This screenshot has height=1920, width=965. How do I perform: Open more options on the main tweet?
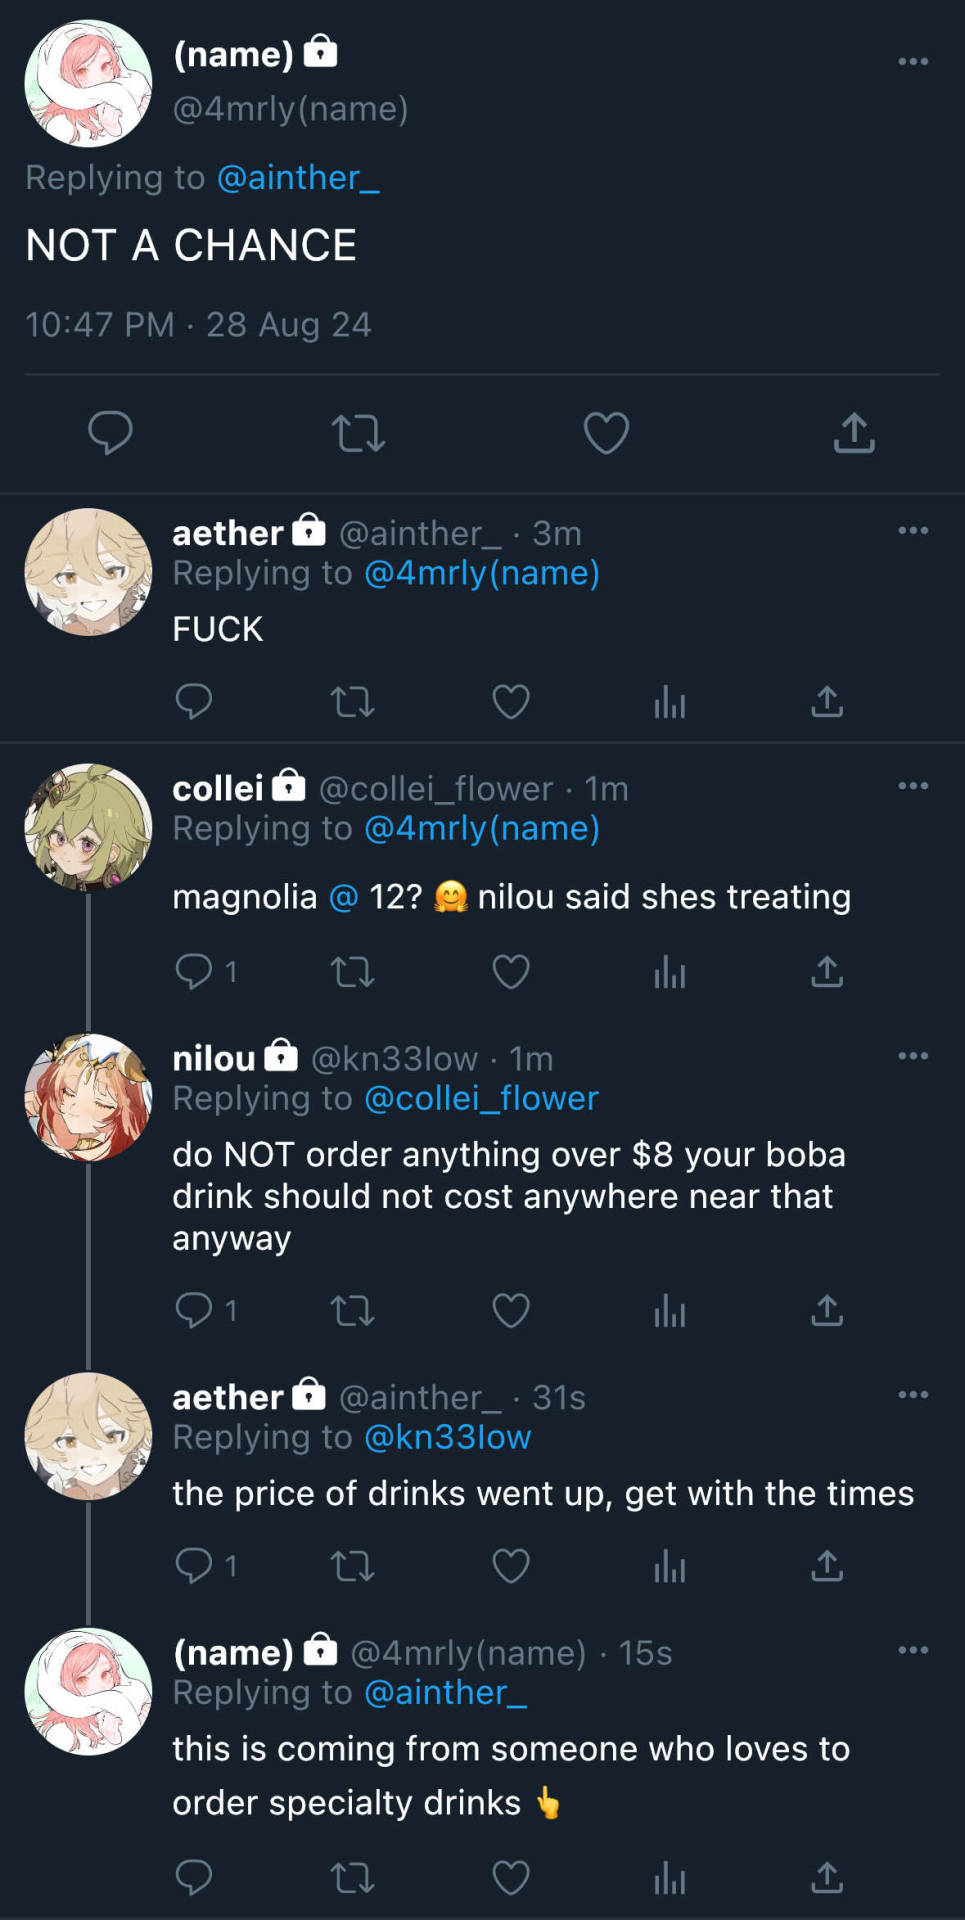coord(913,61)
